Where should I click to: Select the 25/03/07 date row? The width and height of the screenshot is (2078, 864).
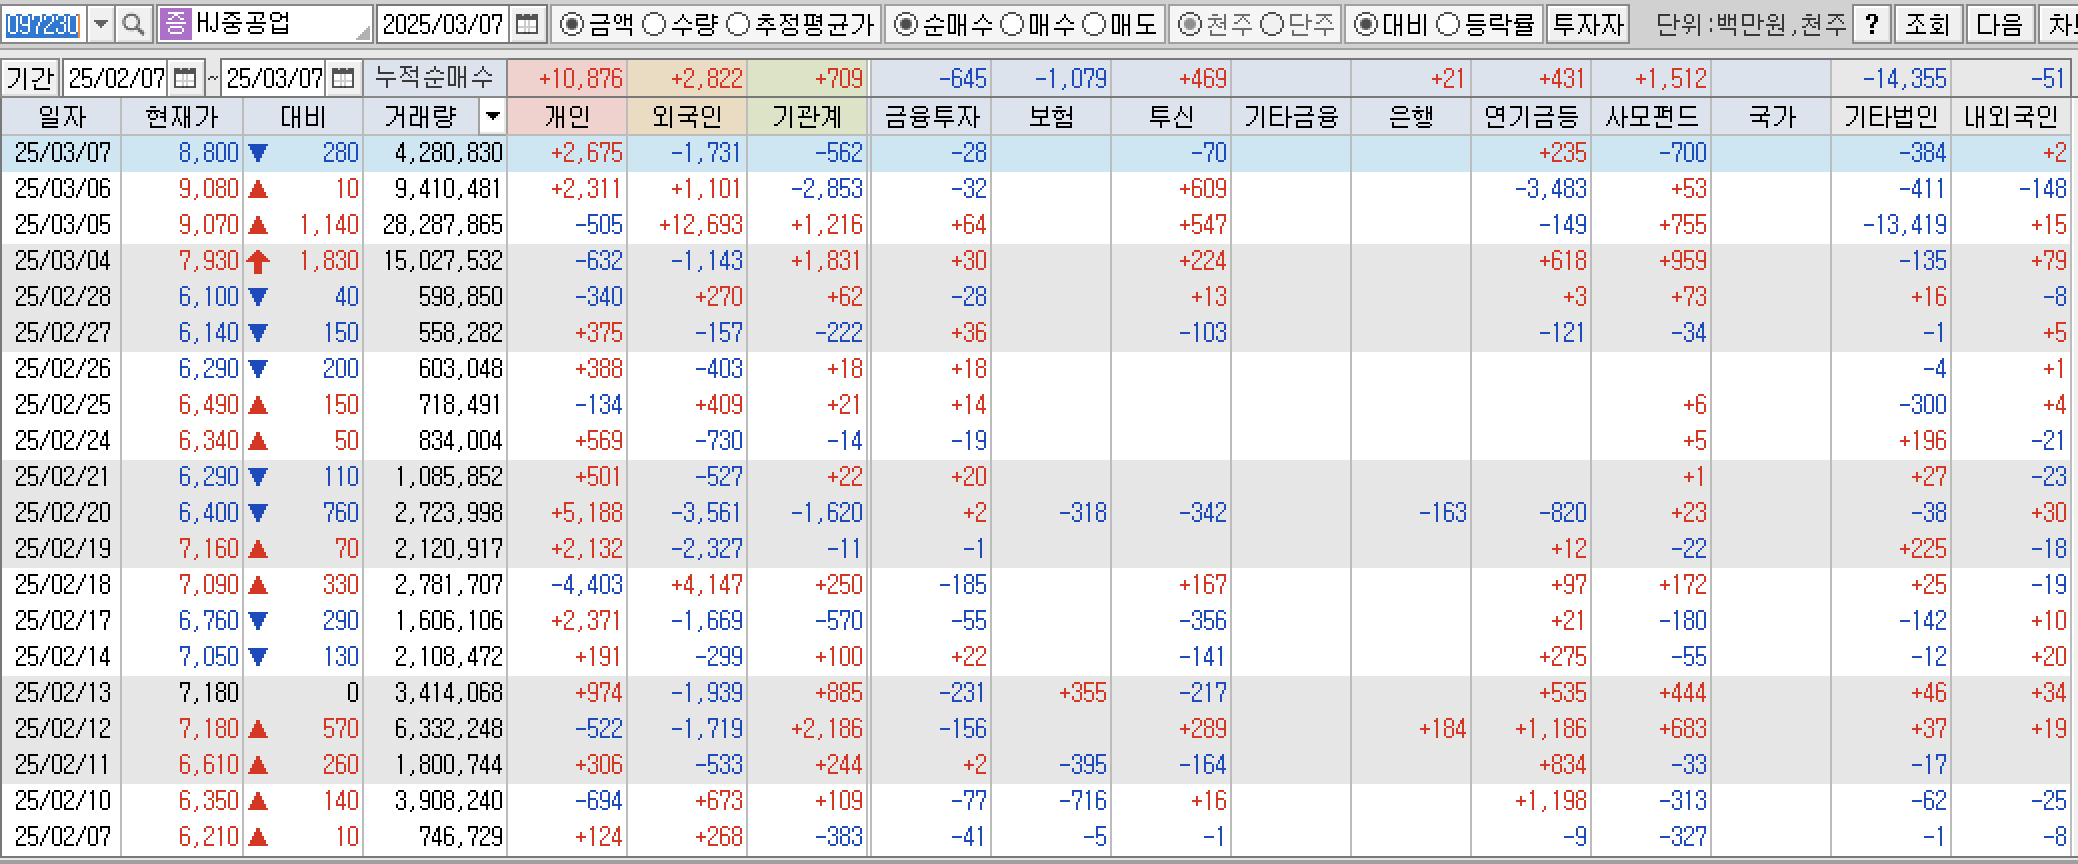(x=1036, y=153)
